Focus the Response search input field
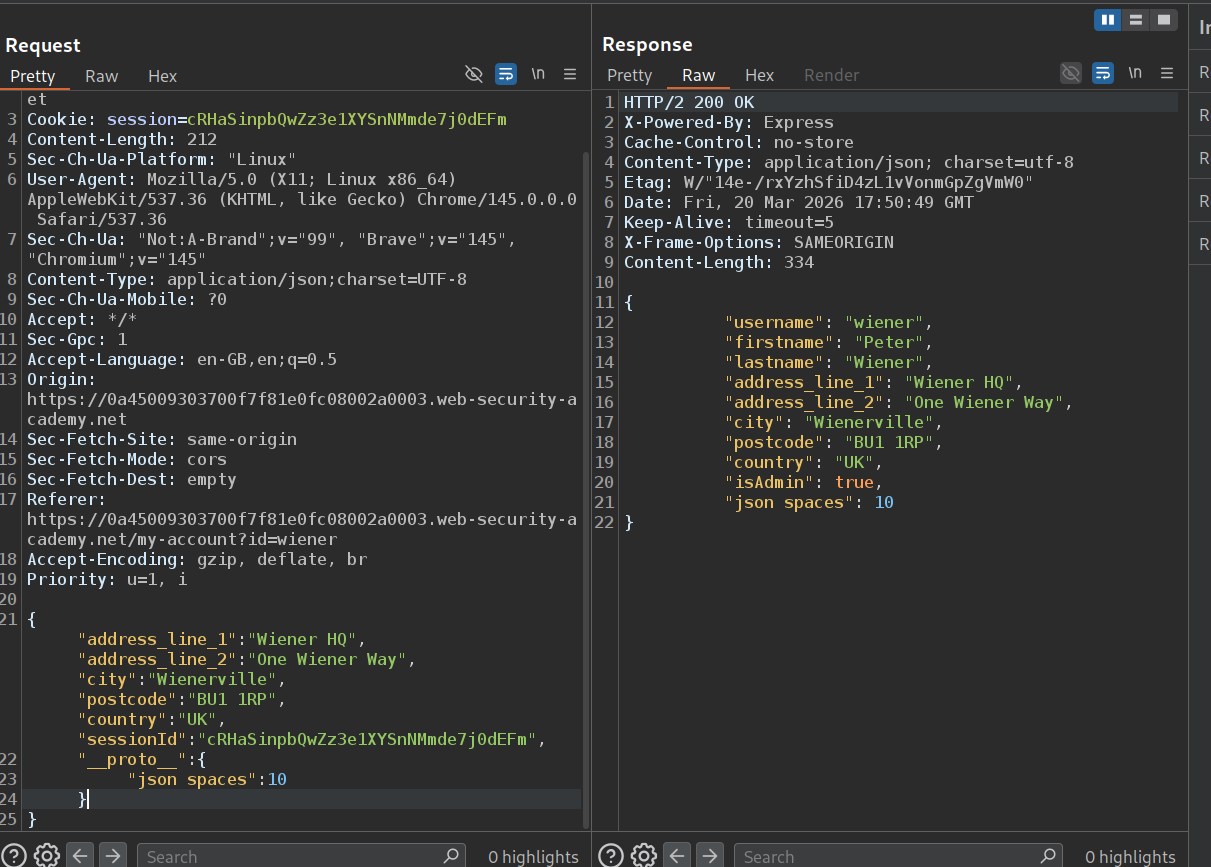 (890, 856)
